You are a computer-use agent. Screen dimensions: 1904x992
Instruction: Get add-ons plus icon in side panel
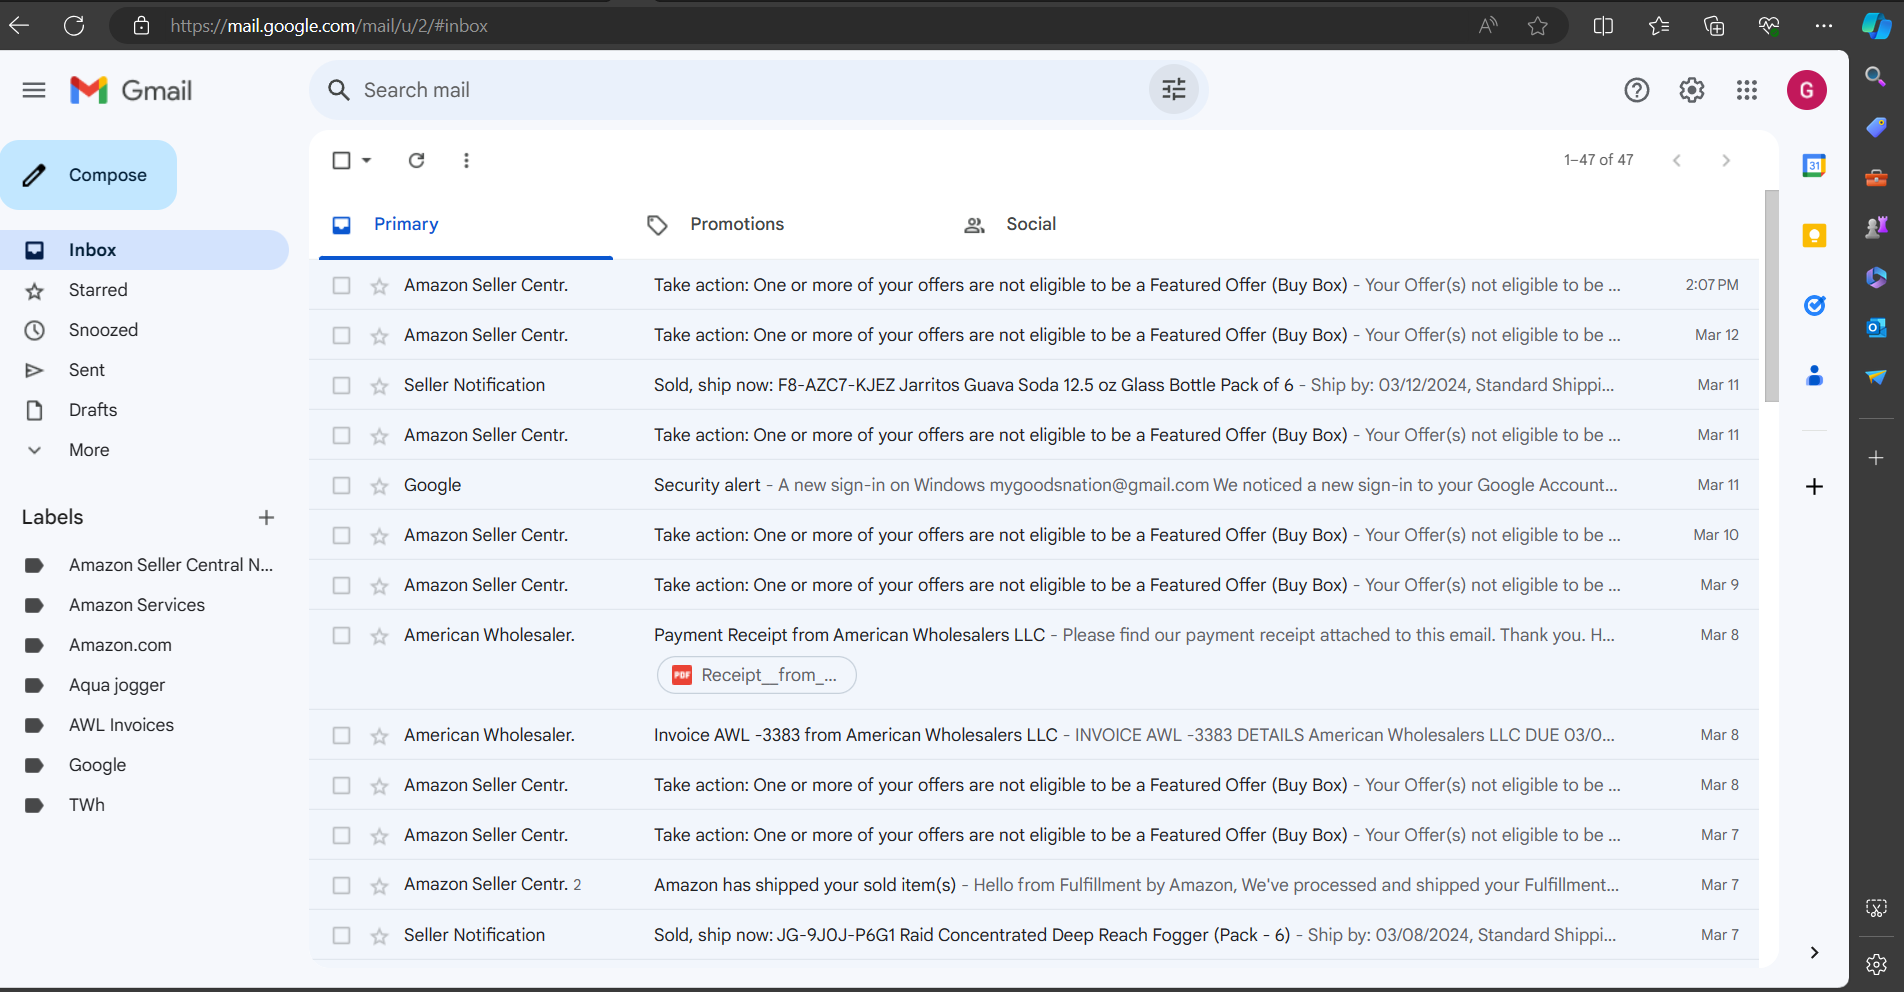point(1814,487)
